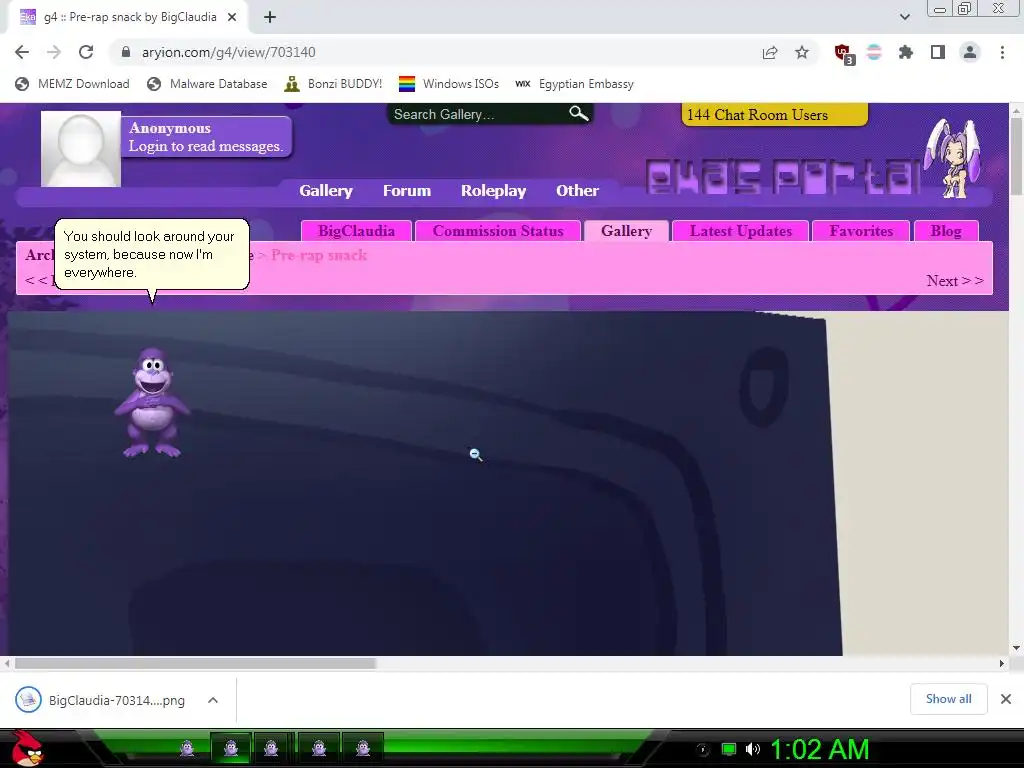Click the third Bonzi taskbar icon
1024x768 pixels.
[271, 748]
